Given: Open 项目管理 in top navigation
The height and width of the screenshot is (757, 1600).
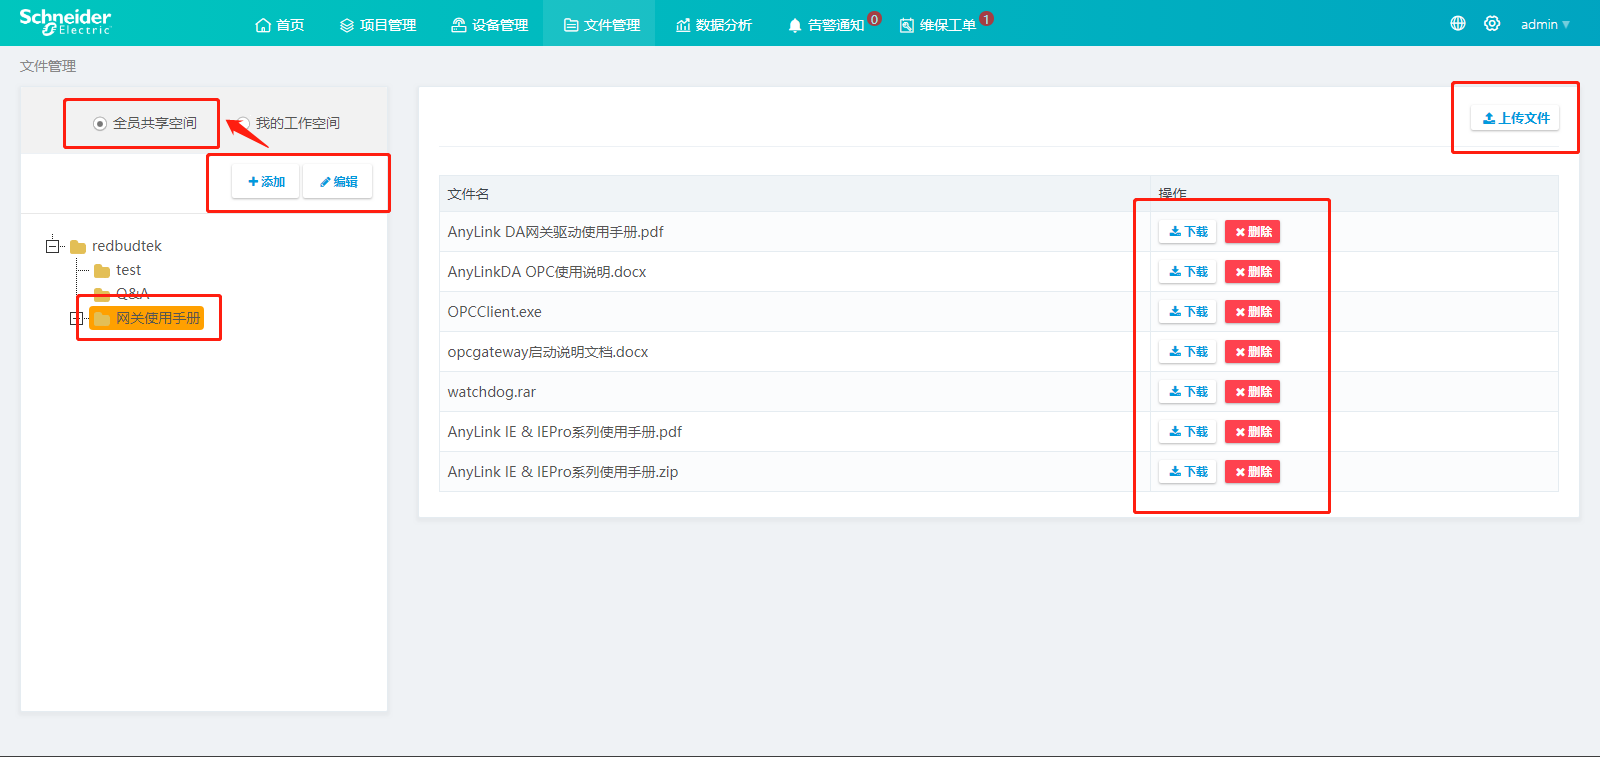Looking at the screenshot, I should tap(378, 25).
